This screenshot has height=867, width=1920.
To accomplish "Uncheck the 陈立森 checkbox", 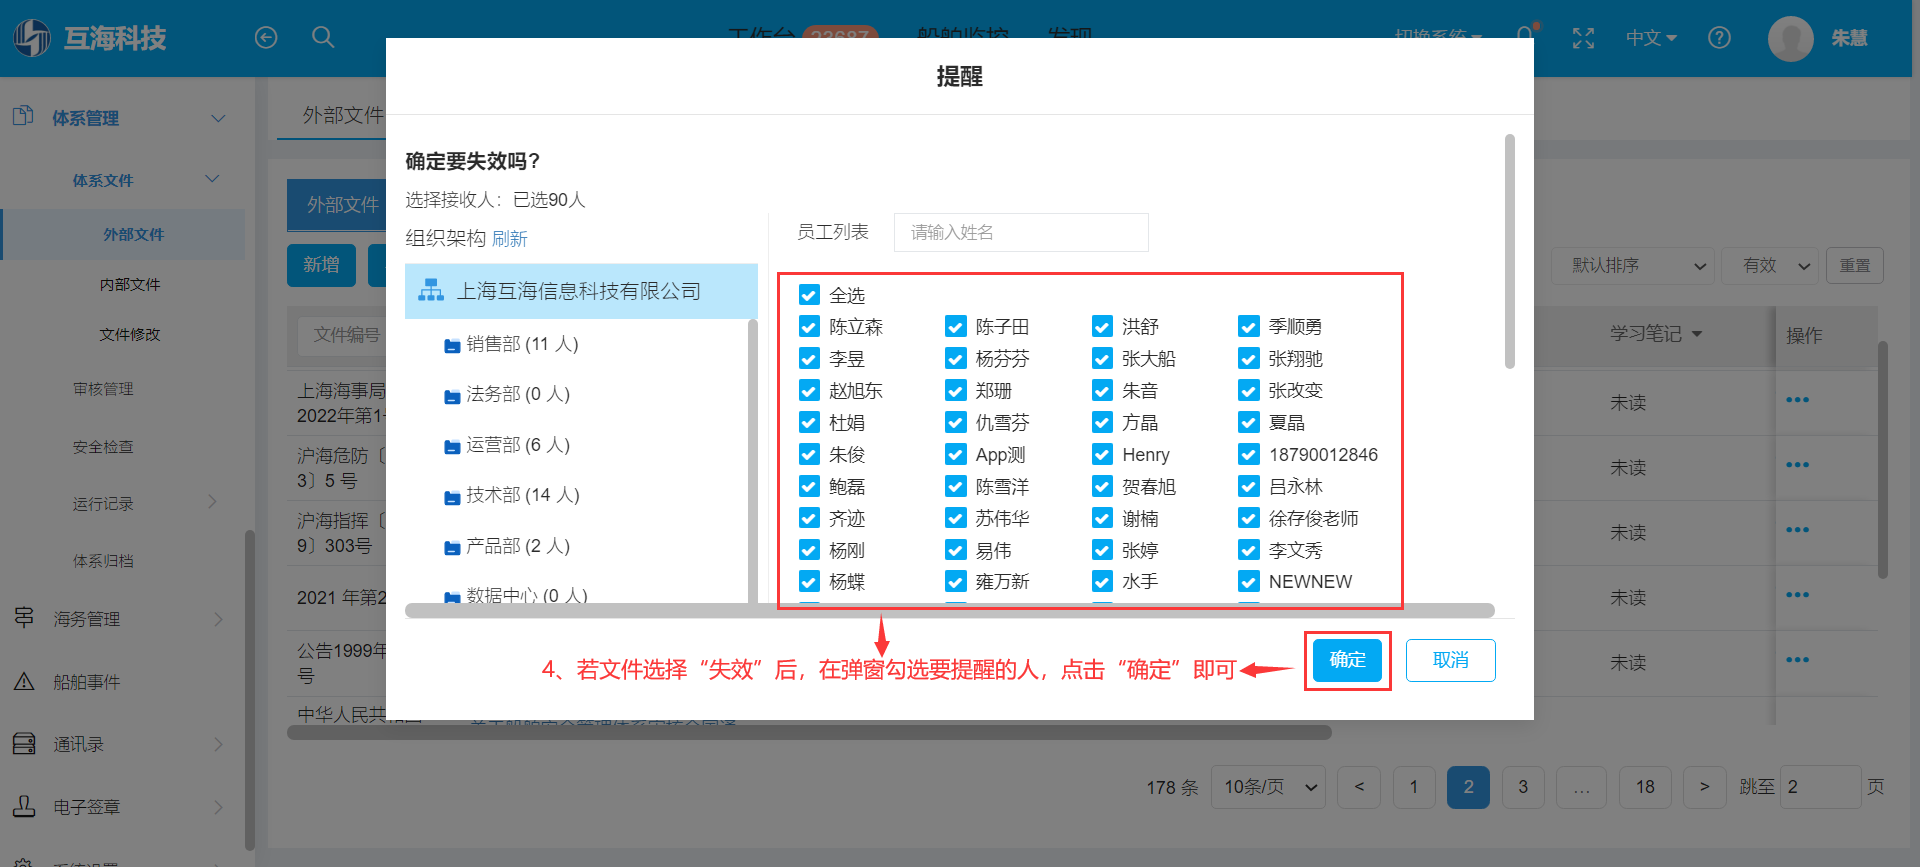I will pos(809,327).
